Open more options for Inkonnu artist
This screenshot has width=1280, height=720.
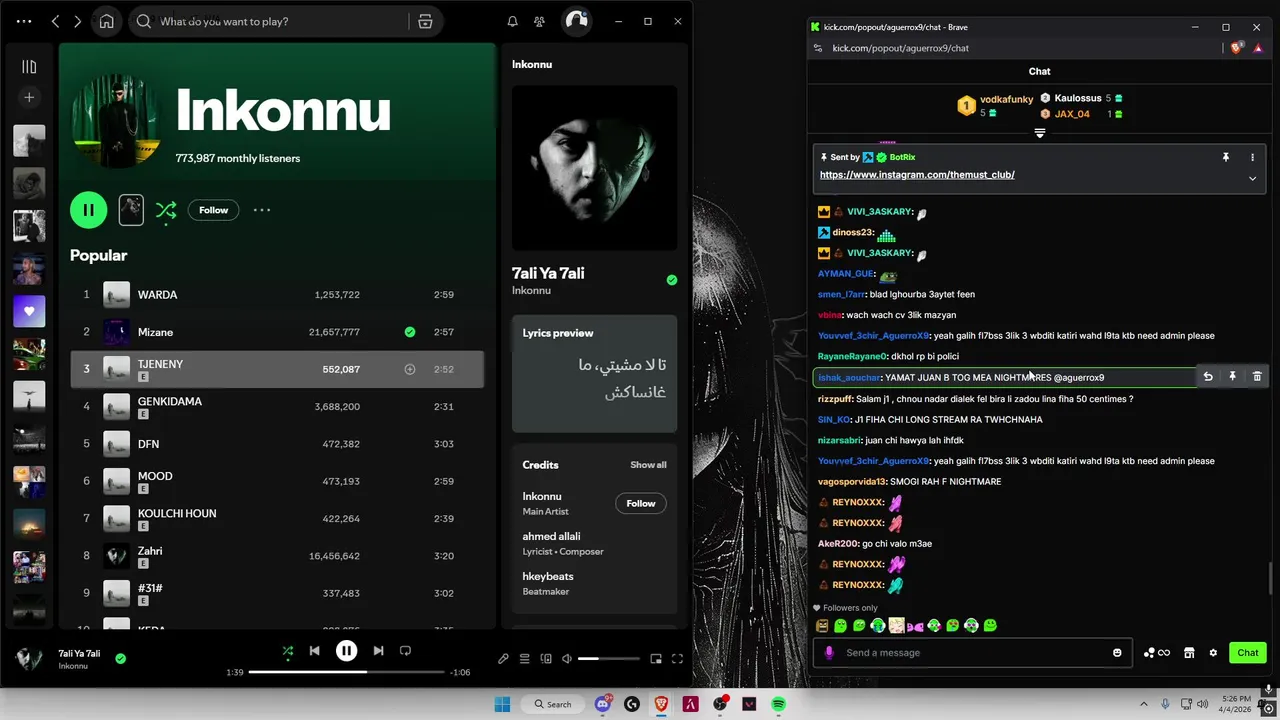coord(262,210)
